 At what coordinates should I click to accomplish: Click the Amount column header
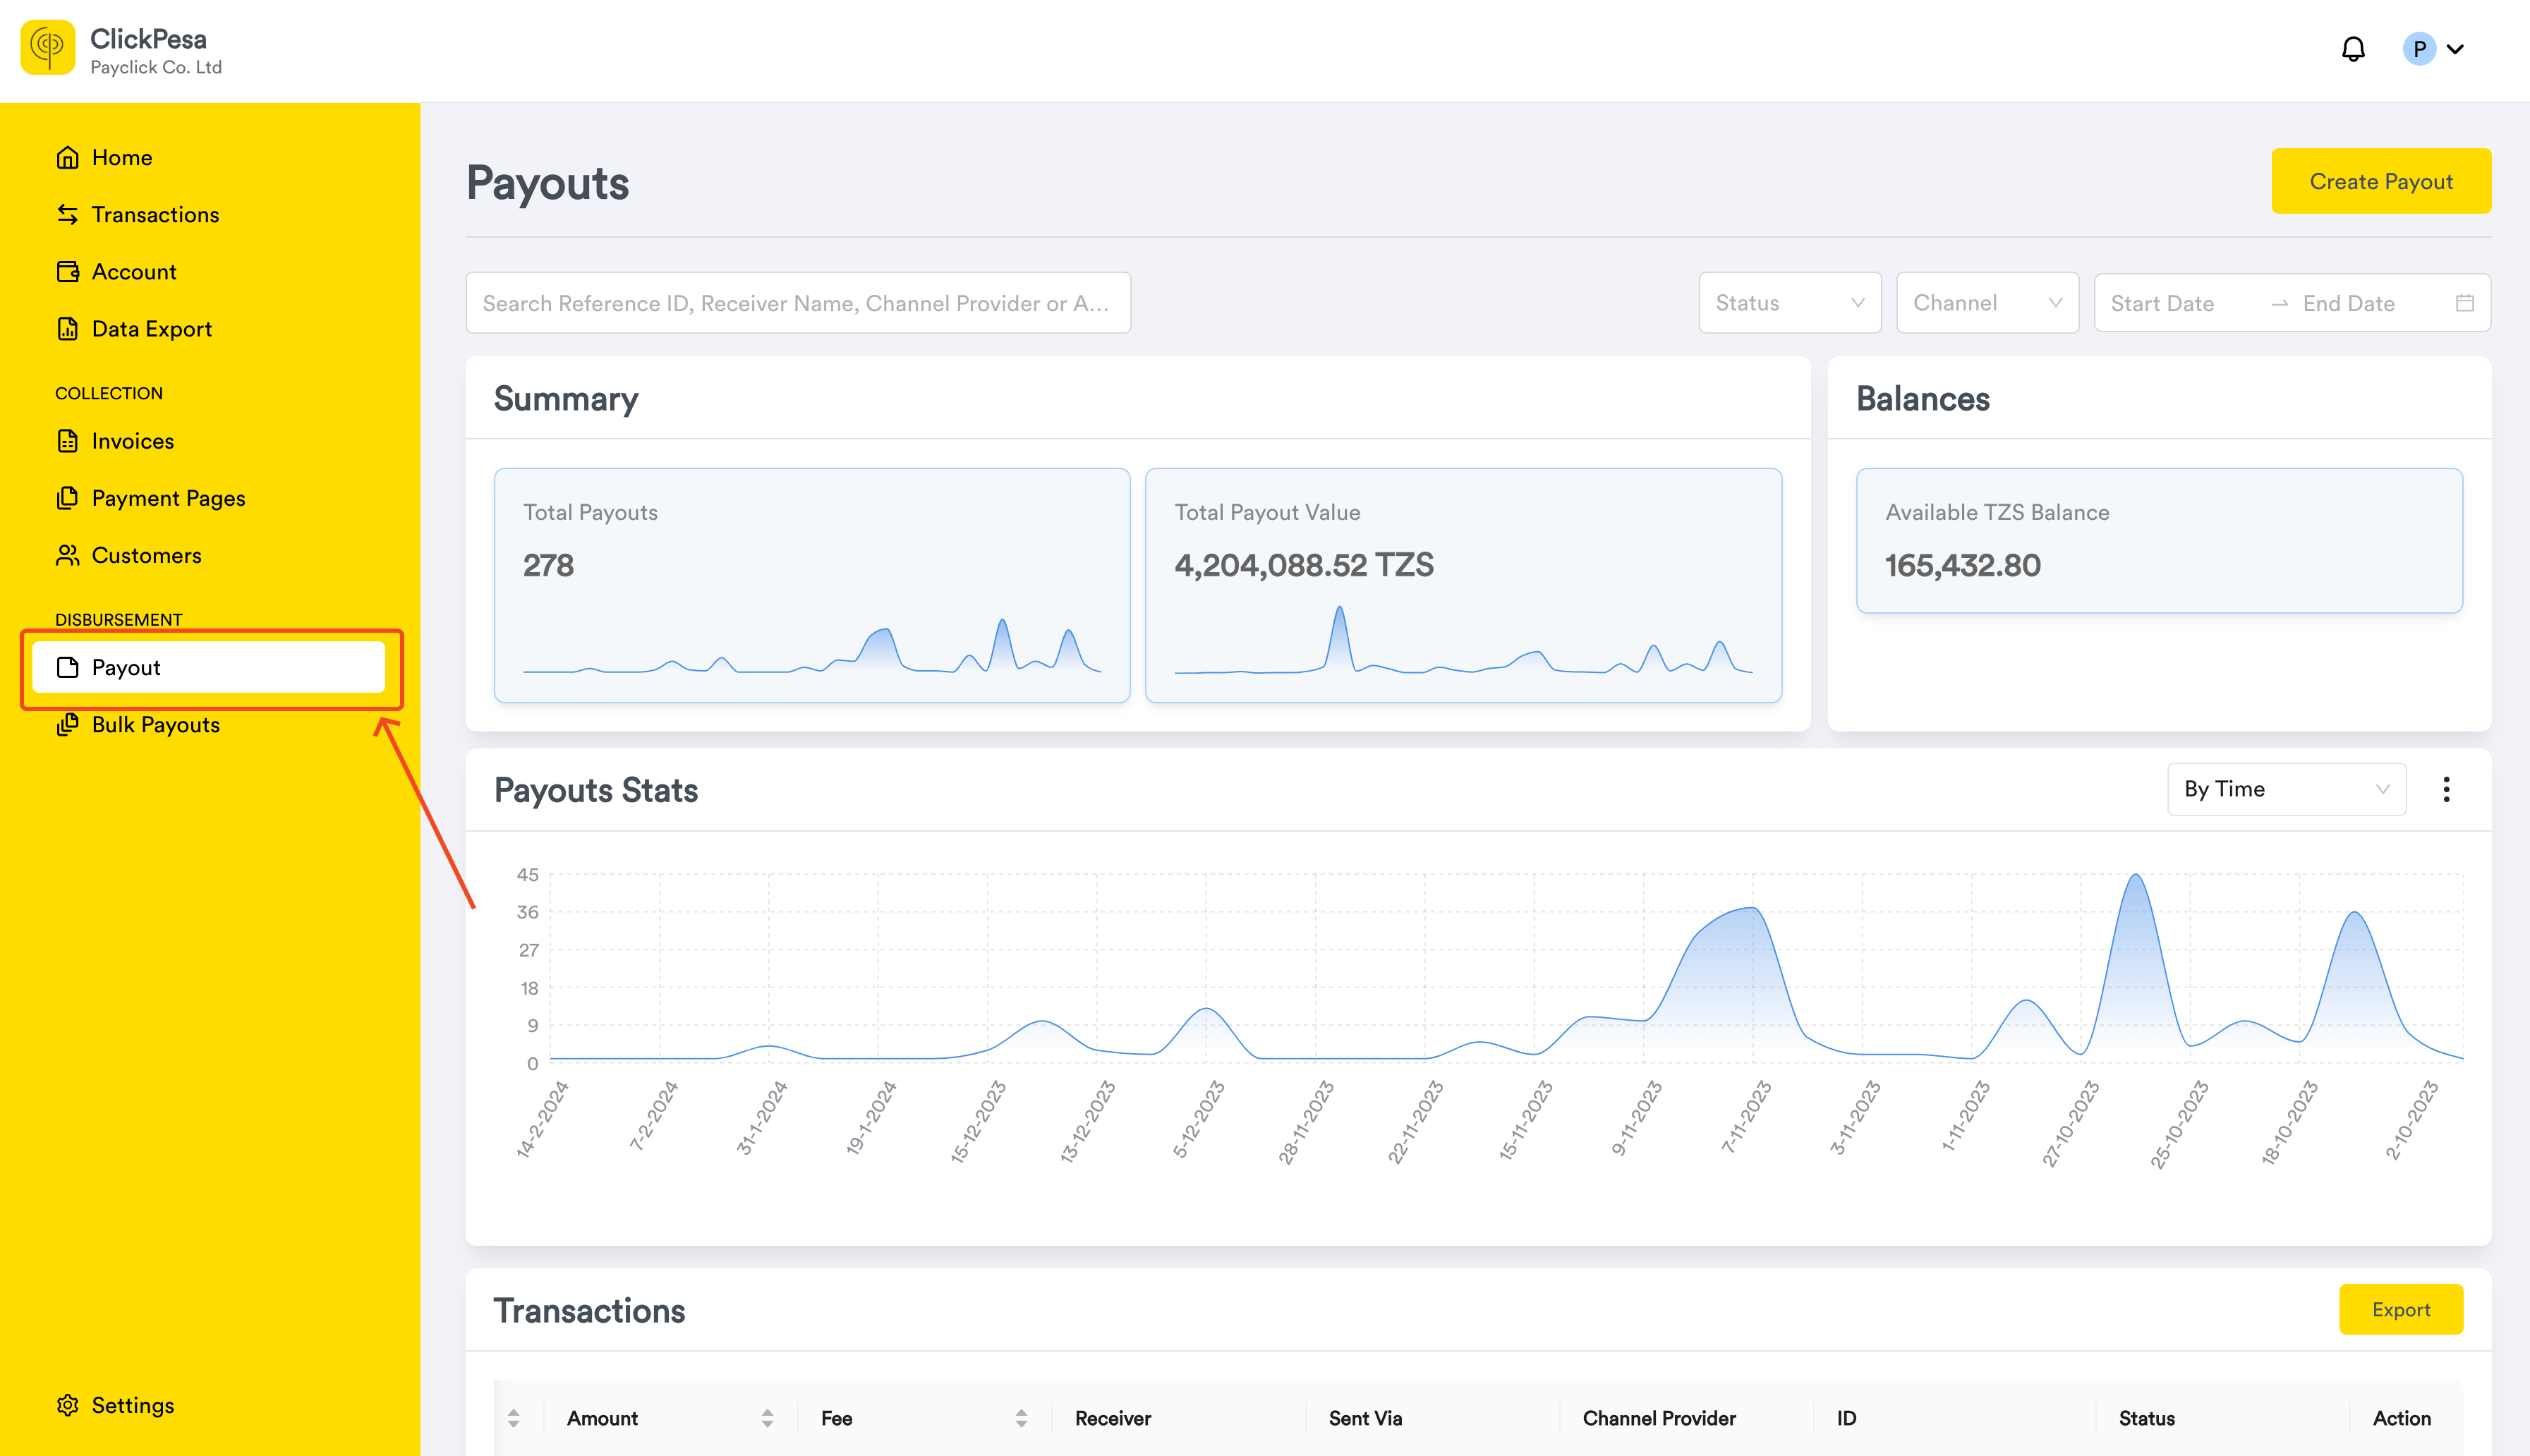pyautogui.click(x=602, y=1418)
